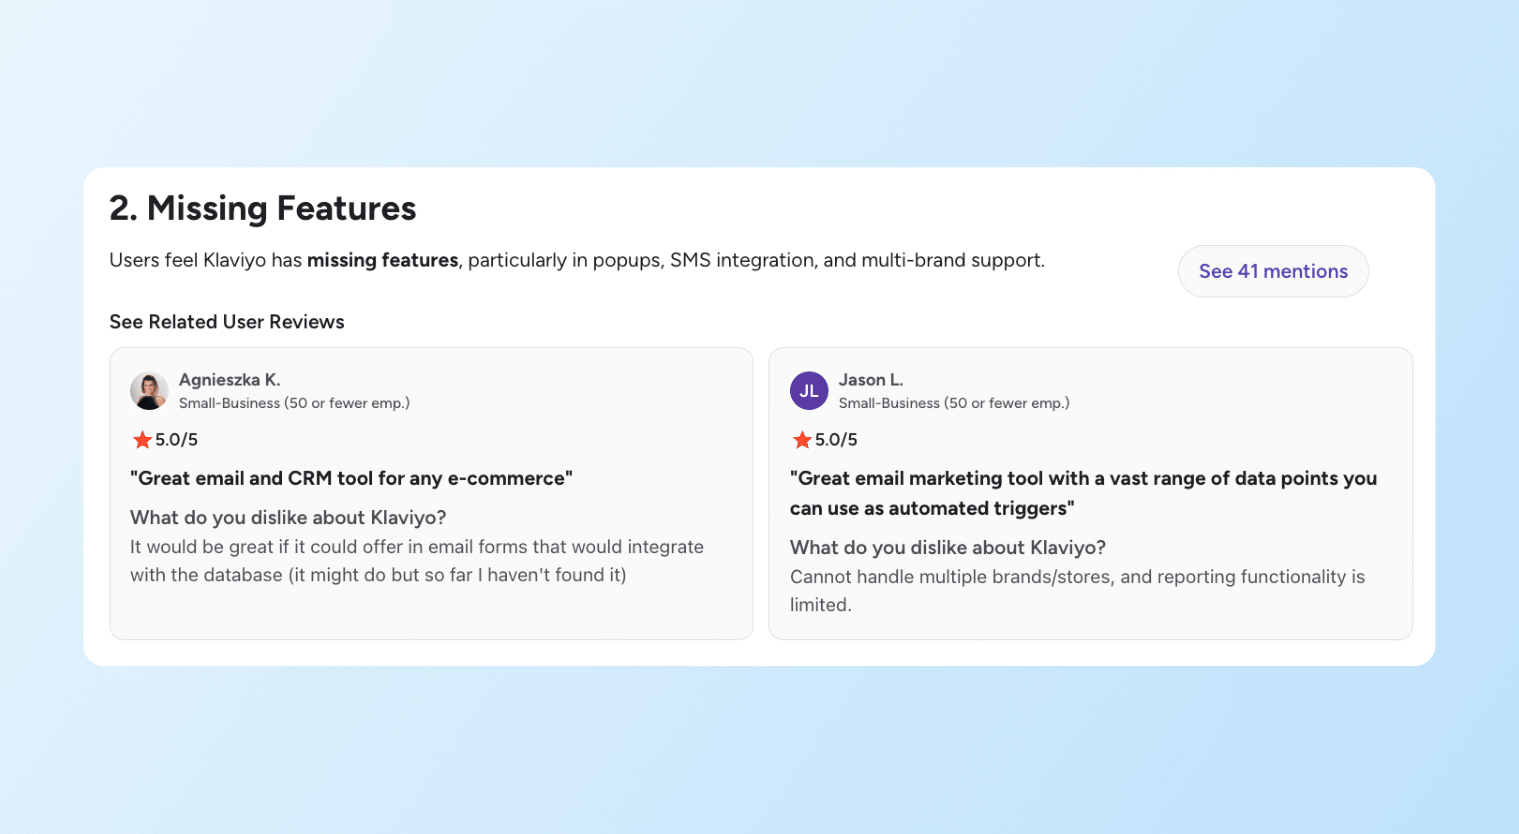Click the See 41 mentions button
Viewport: 1519px width, 834px height.
coord(1272,271)
